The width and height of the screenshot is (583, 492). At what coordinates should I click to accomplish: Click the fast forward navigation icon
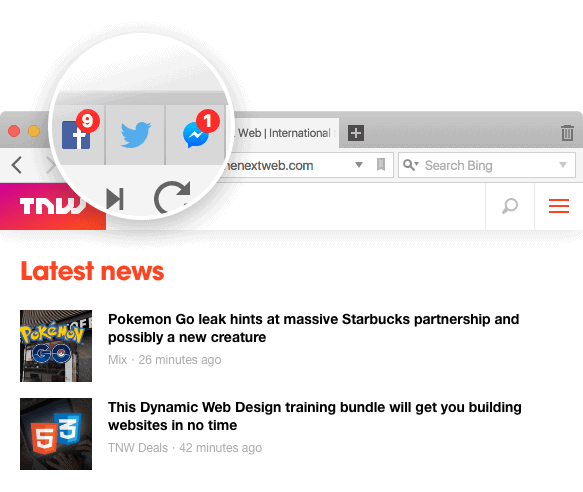115,199
